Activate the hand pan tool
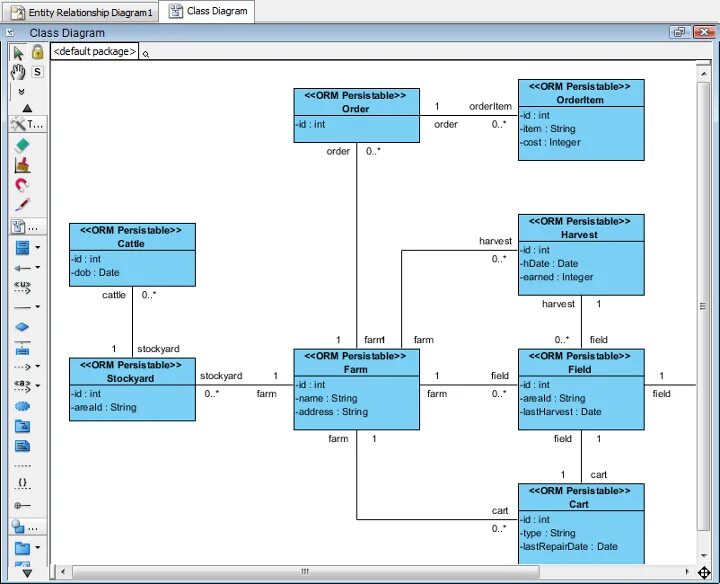The height and width of the screenshot is (584, 720). point(18,72)
